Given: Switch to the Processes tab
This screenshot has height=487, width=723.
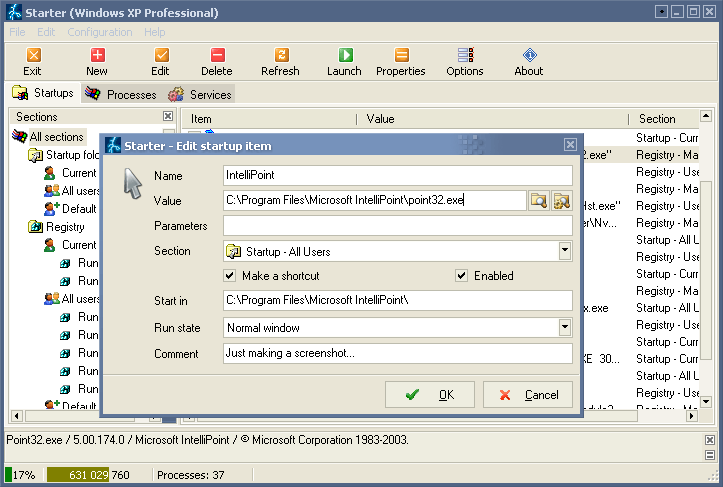Looking at the screenshot, I should (121, 94).
